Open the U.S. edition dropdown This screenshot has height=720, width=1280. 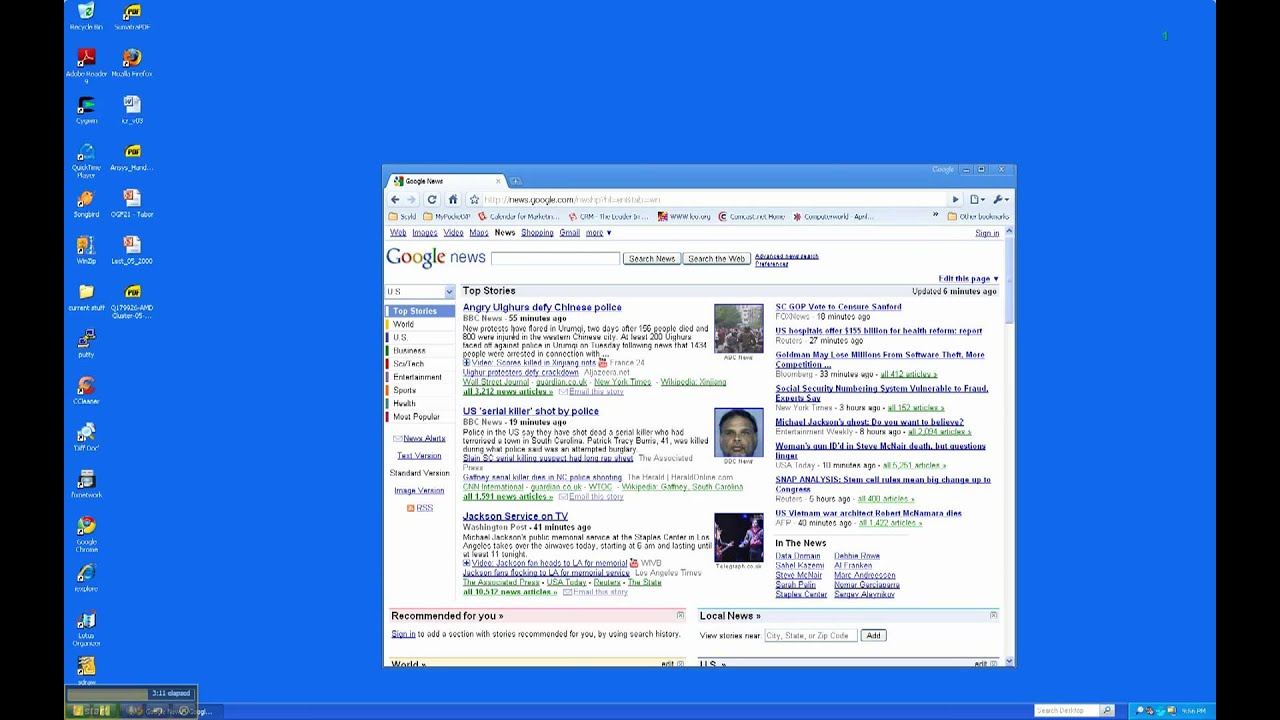click(420, 292)
